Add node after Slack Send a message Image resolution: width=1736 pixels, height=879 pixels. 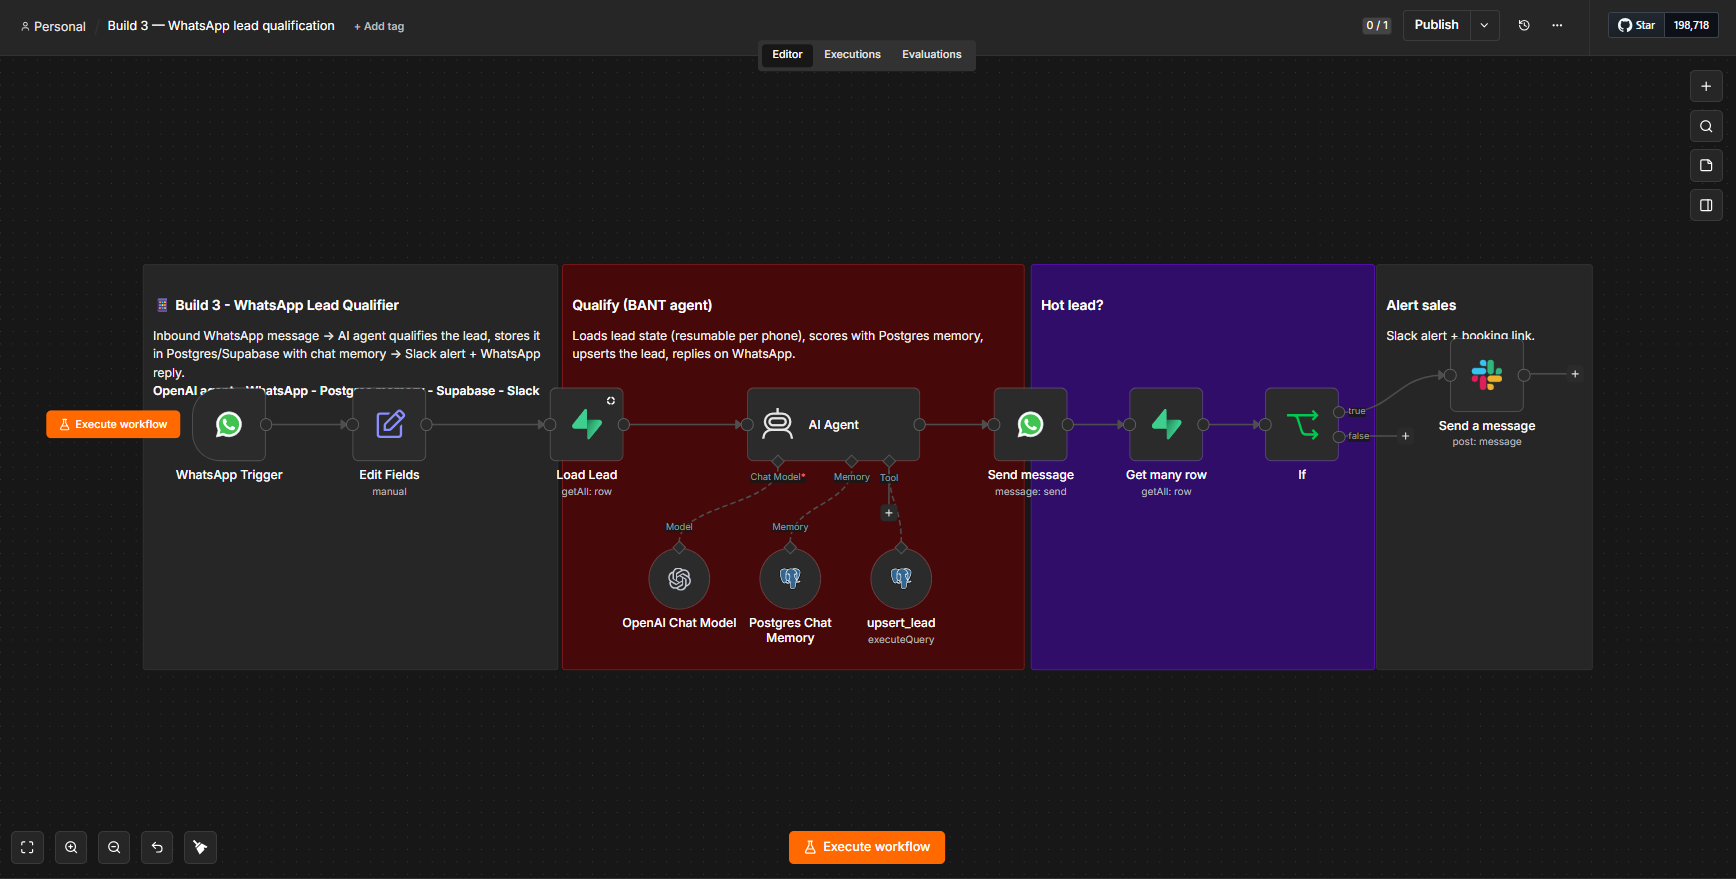[x=1575, y=374]
